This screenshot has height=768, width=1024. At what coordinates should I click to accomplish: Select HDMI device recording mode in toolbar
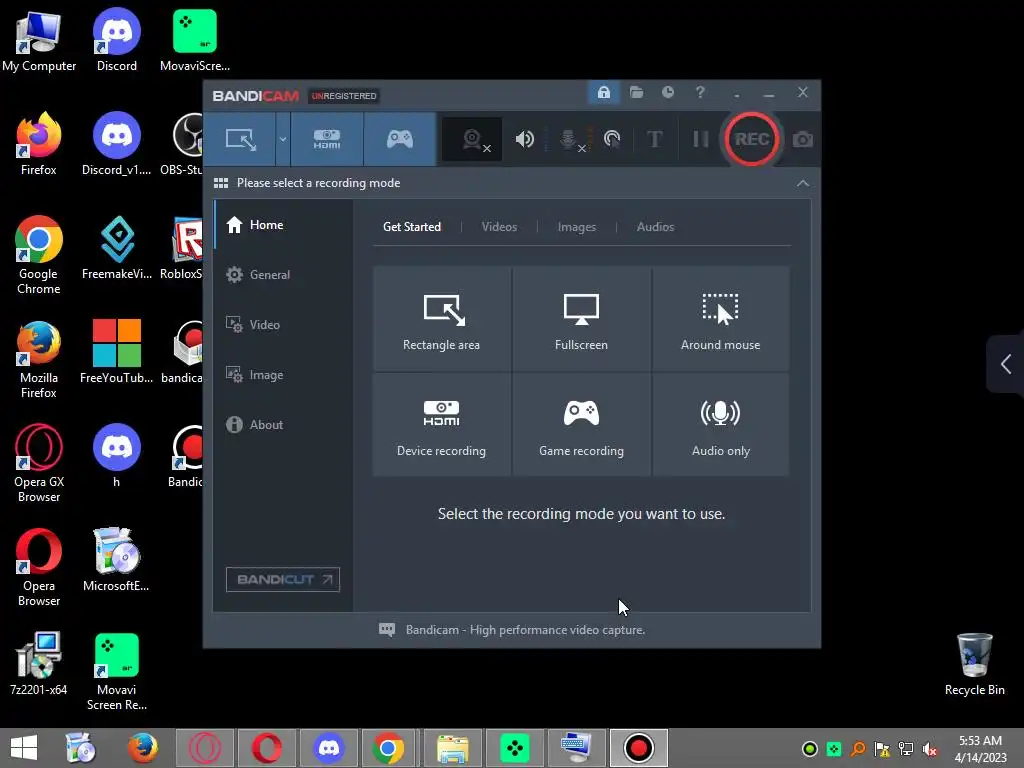pos(327,139)
